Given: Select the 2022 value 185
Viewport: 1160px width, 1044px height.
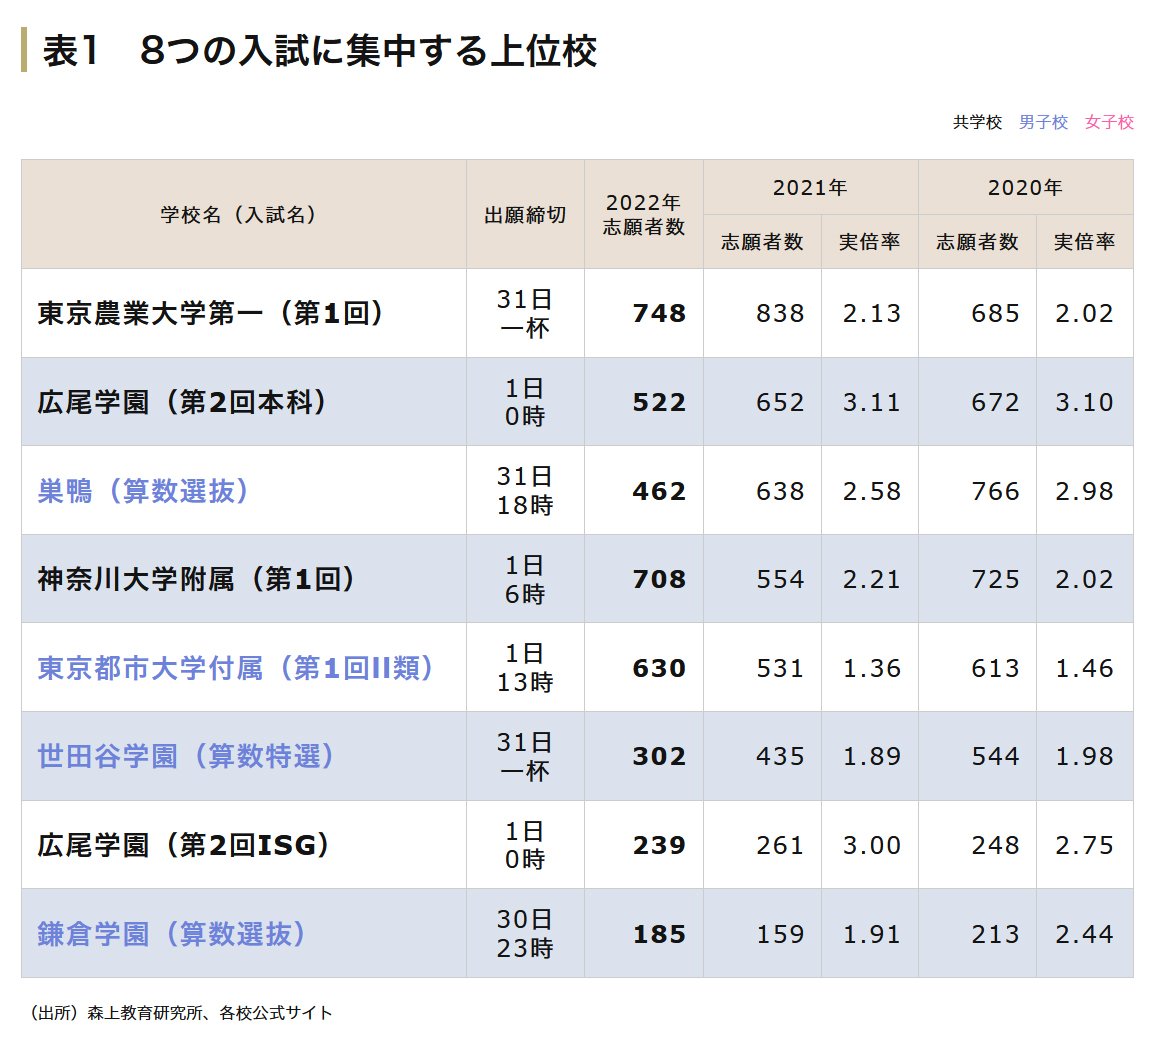Looking at the screenshot, I should click(x=659, y=934).
